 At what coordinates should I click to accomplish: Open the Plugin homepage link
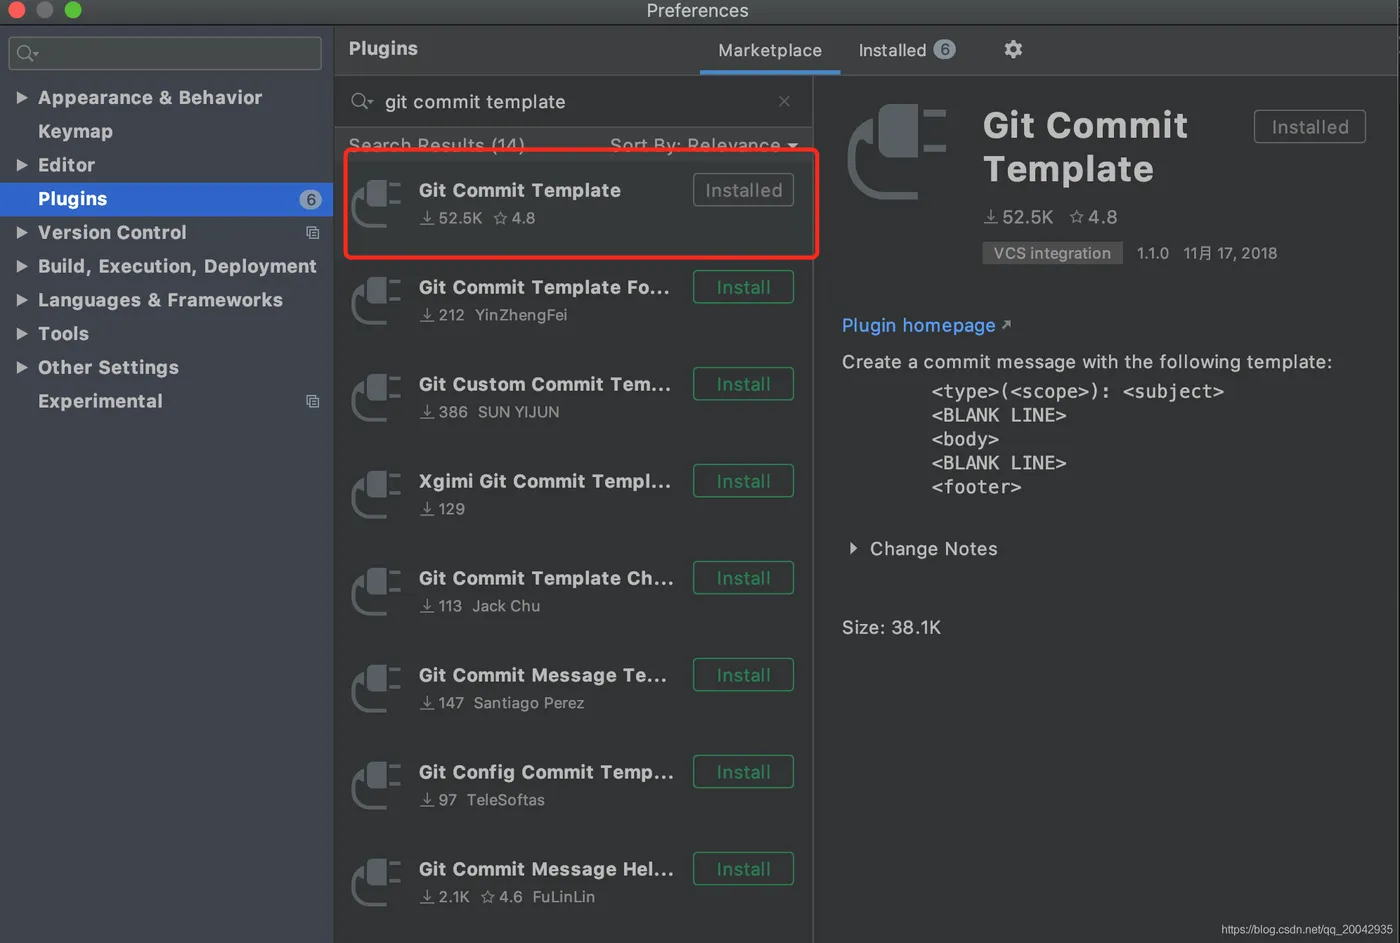[x=918, y=325]
